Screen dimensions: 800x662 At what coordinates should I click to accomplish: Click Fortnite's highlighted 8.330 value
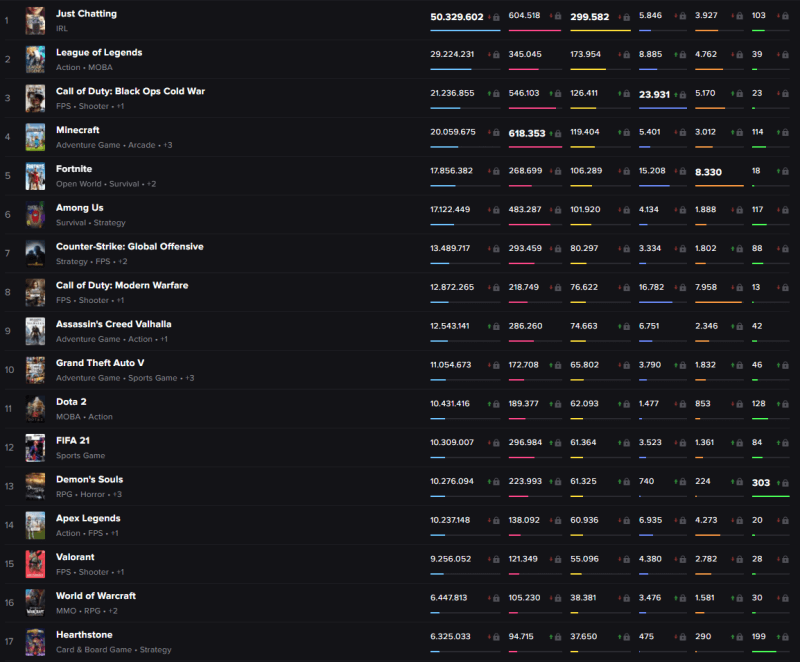[708, 172]
